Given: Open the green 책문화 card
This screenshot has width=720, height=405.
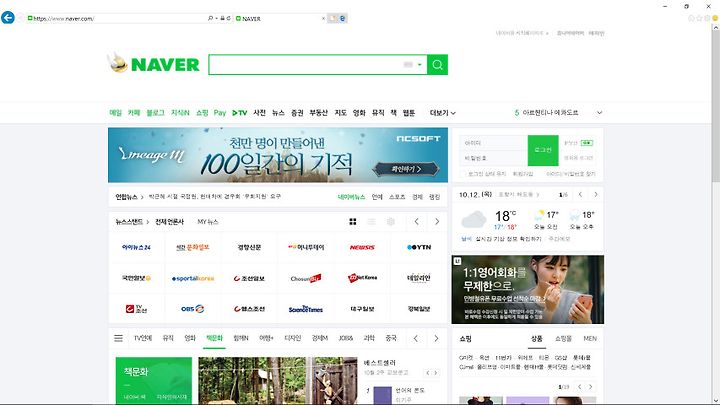Looking at the screenshot, I should 154,381.
